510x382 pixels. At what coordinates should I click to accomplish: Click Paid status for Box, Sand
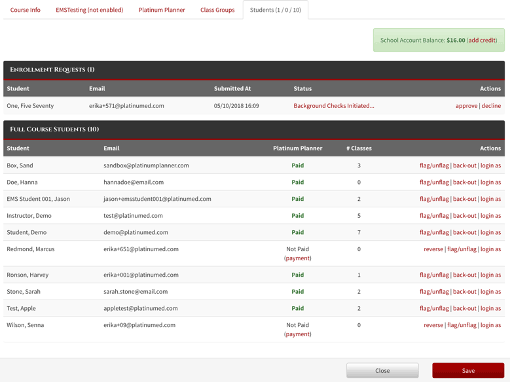coord(298,165)
